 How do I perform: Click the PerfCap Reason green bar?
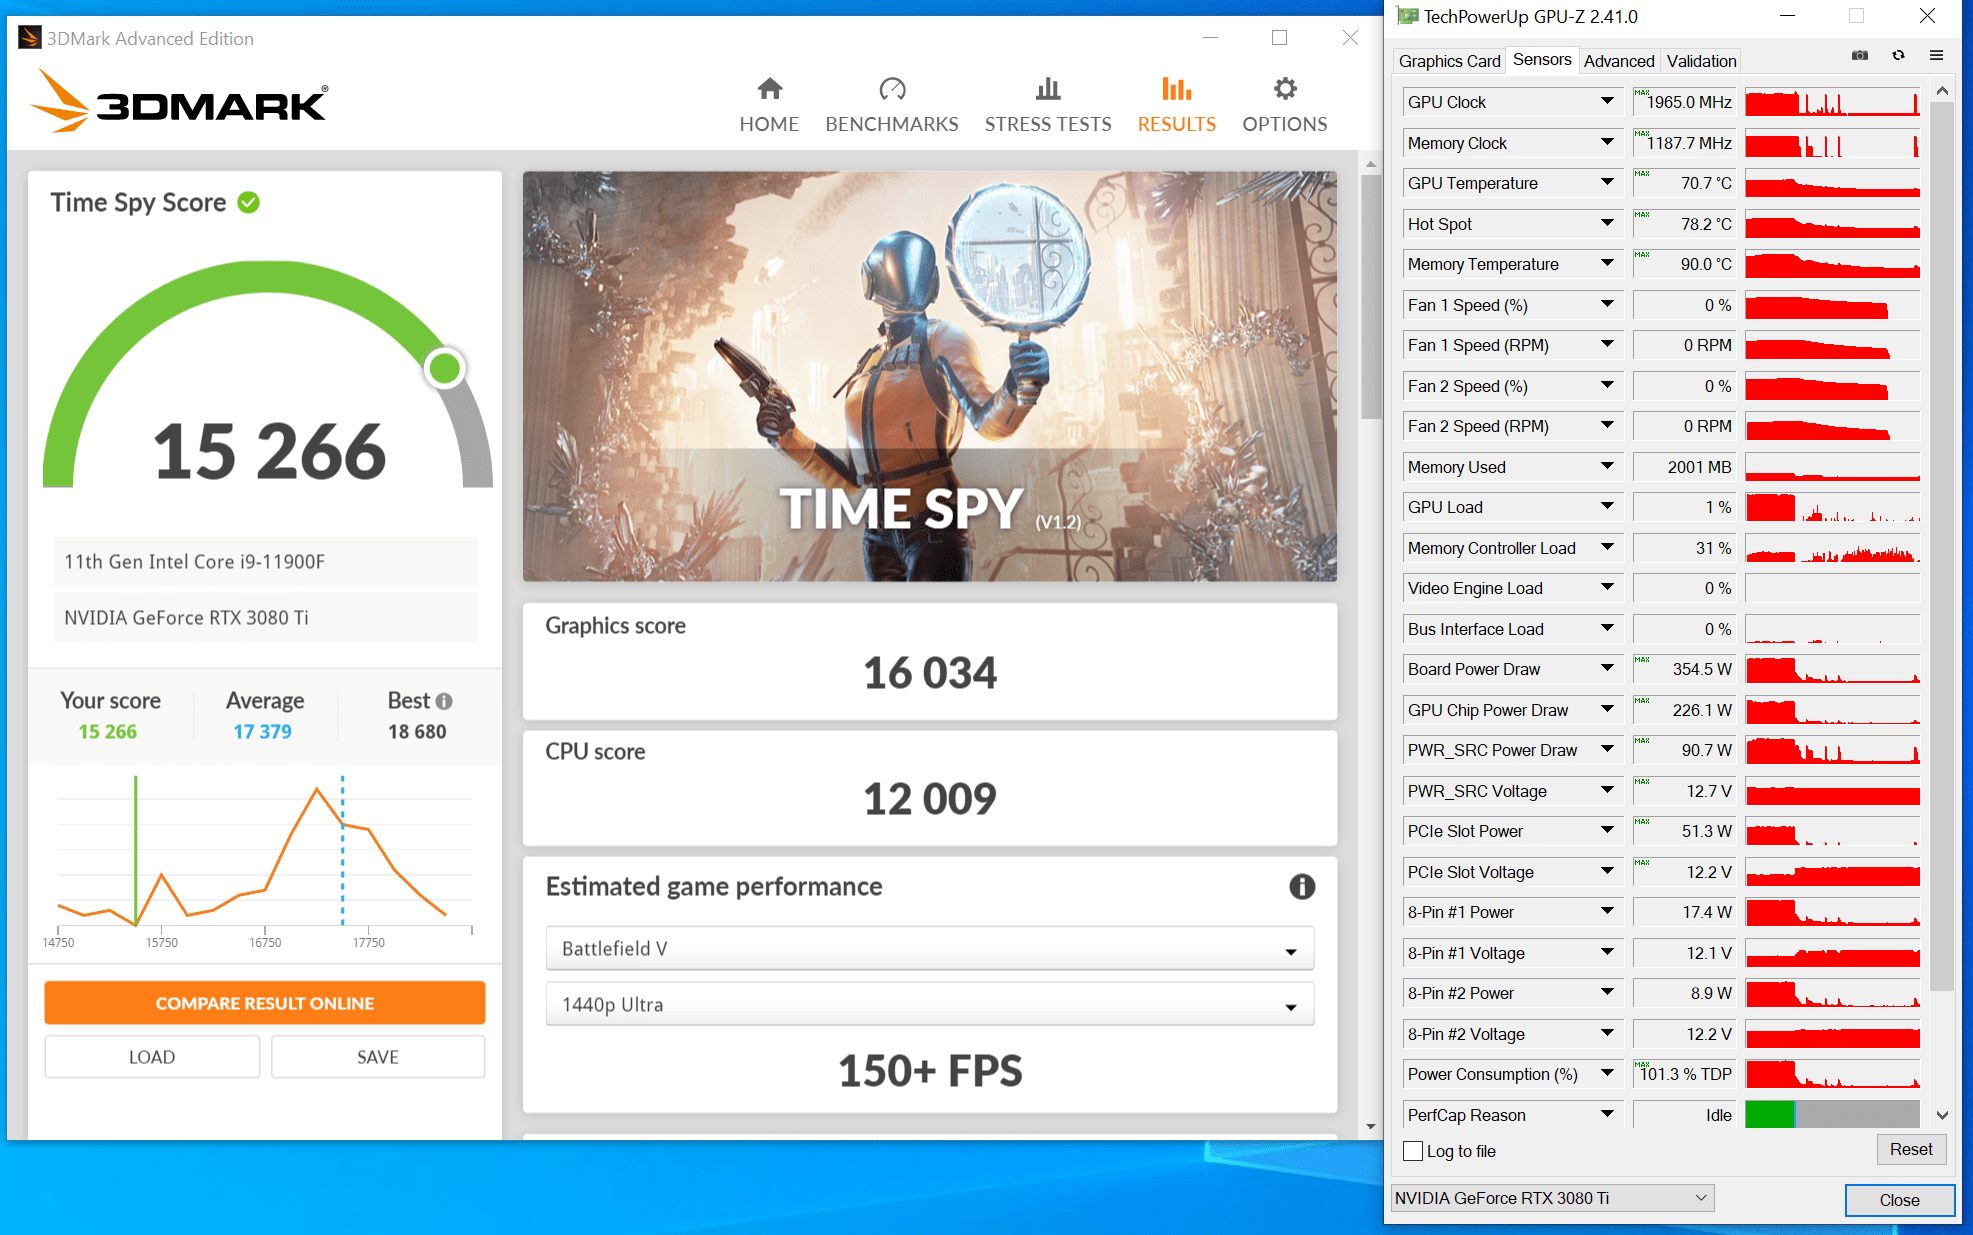[x=1769, y=1115]
